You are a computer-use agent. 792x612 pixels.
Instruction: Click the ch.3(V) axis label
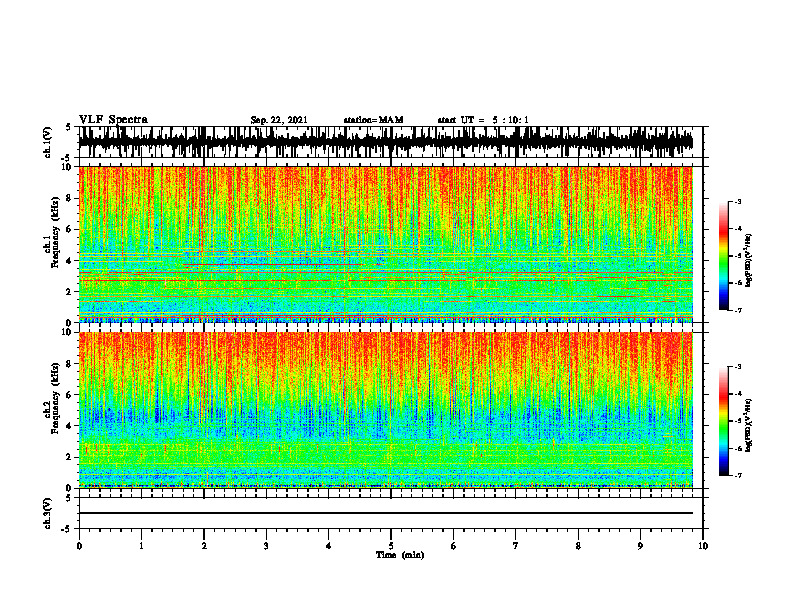[x=47, y=513]
